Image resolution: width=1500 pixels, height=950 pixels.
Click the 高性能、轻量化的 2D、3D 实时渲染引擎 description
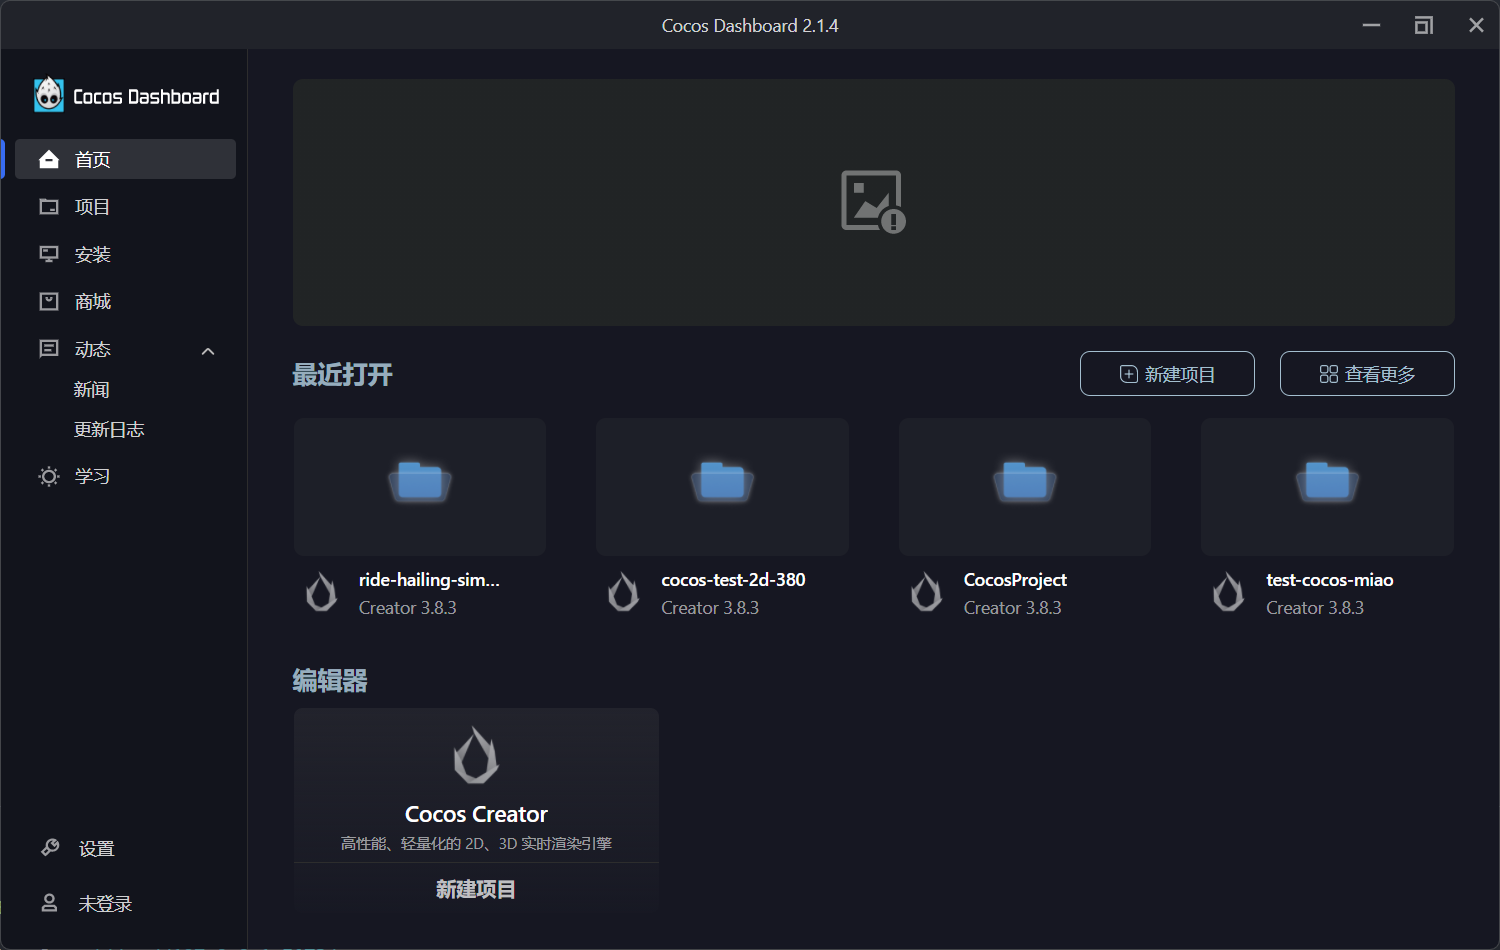coord(476,844)
